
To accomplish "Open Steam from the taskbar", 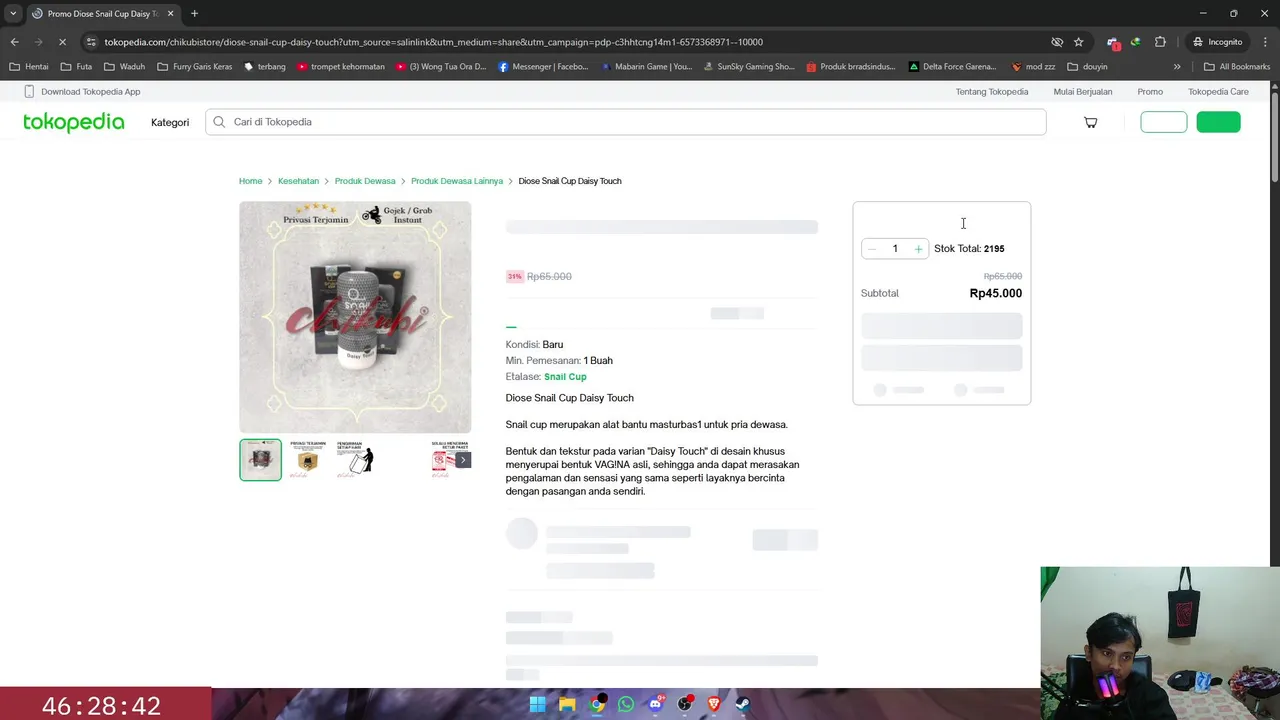I will pos(744,704).
